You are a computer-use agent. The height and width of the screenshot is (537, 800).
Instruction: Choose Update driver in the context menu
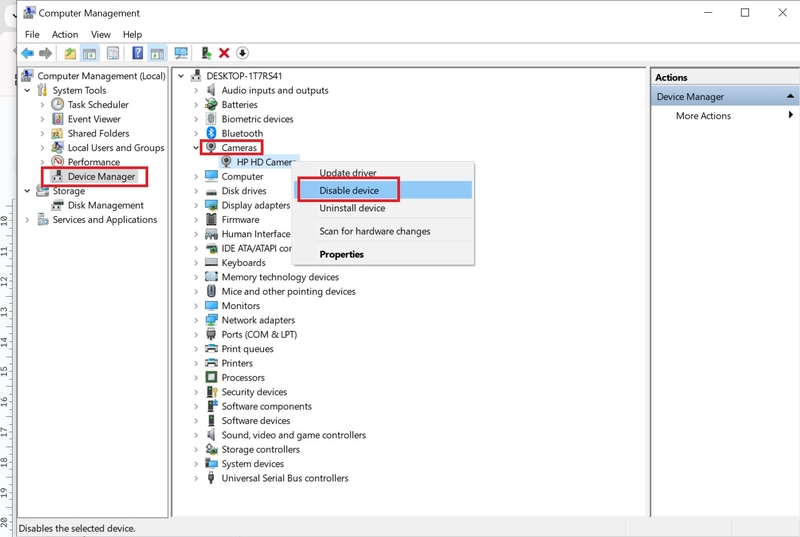click(383, 172)
